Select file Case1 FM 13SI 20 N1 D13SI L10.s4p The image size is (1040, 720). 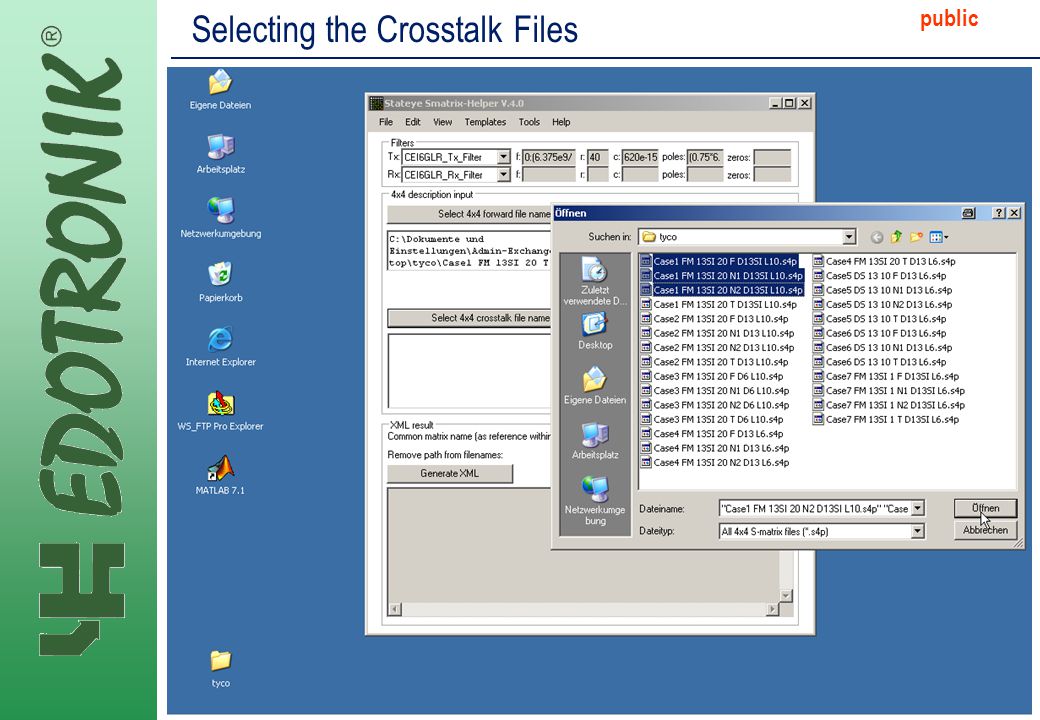(x=722, y=276)
